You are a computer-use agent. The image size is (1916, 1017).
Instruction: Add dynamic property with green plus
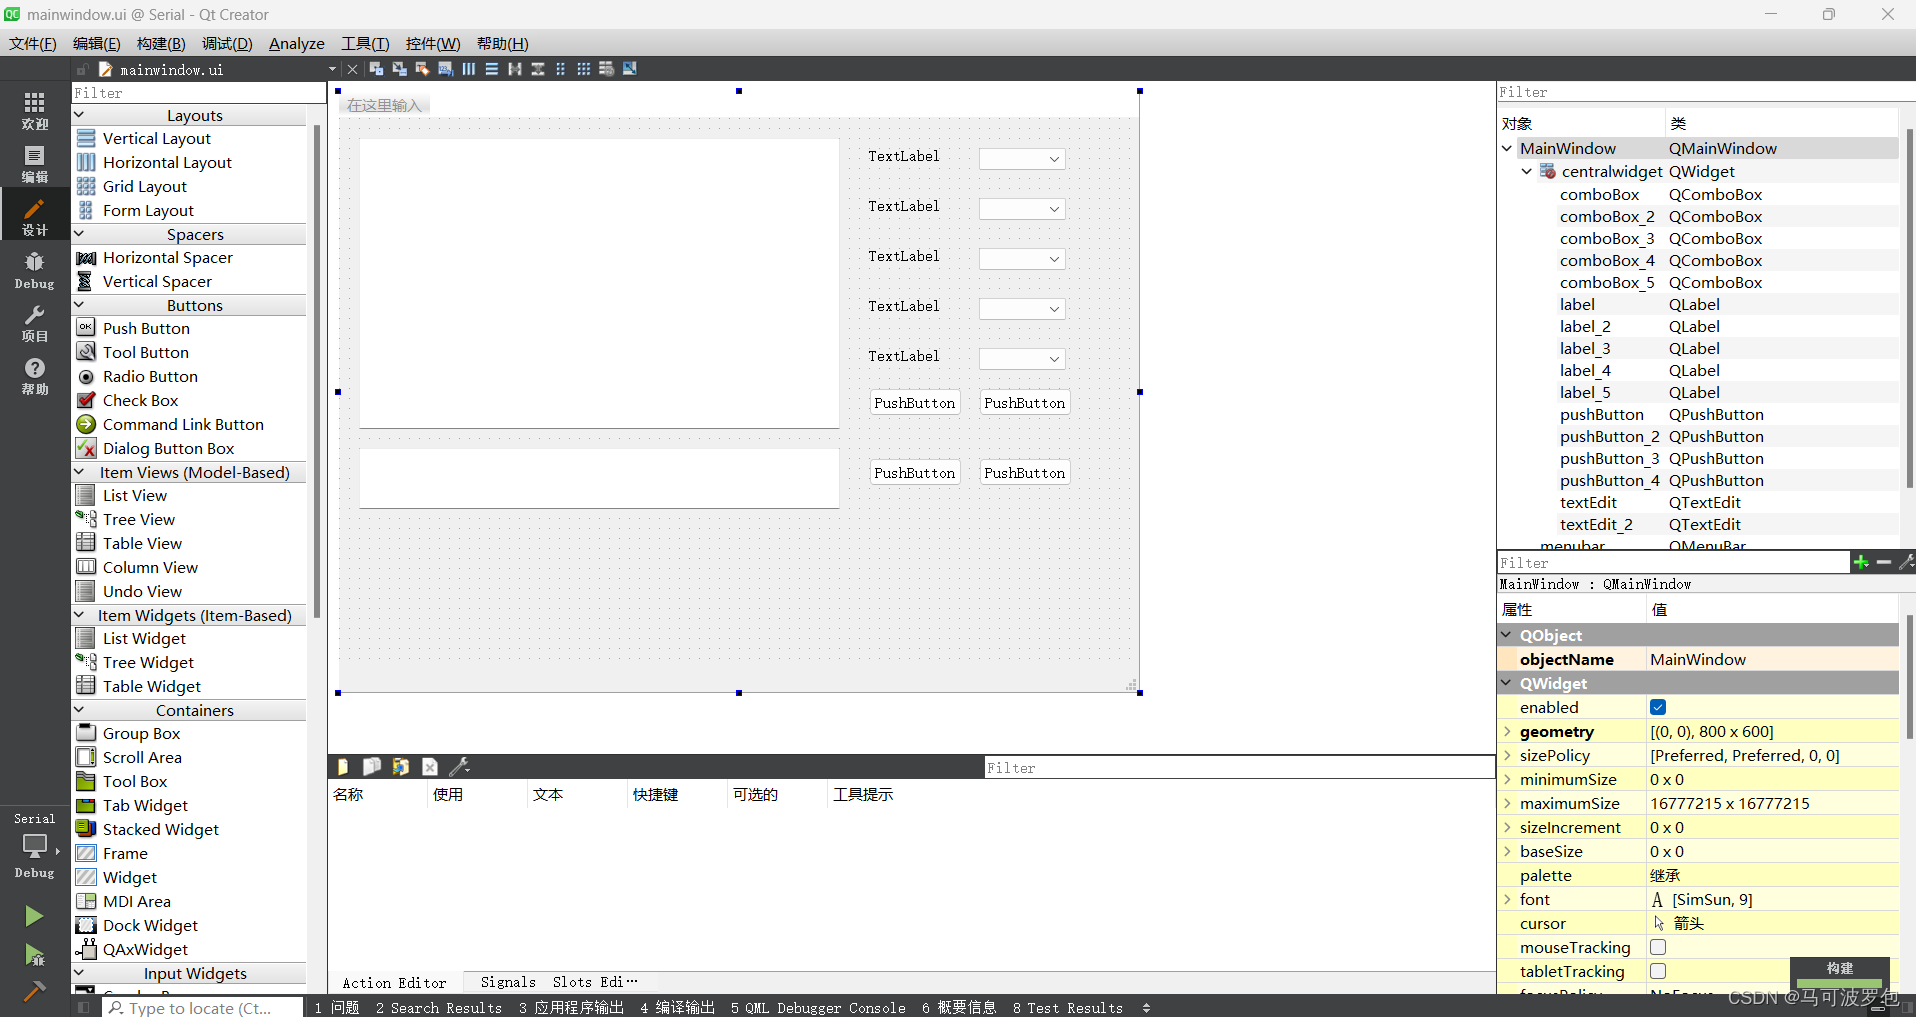coord(1861,562)
